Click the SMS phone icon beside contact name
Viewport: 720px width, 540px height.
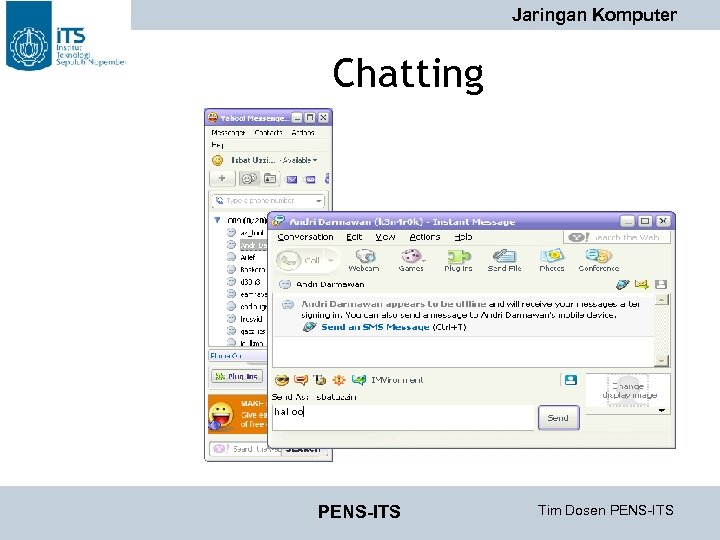pyautogui.click(x=622, y=285)
